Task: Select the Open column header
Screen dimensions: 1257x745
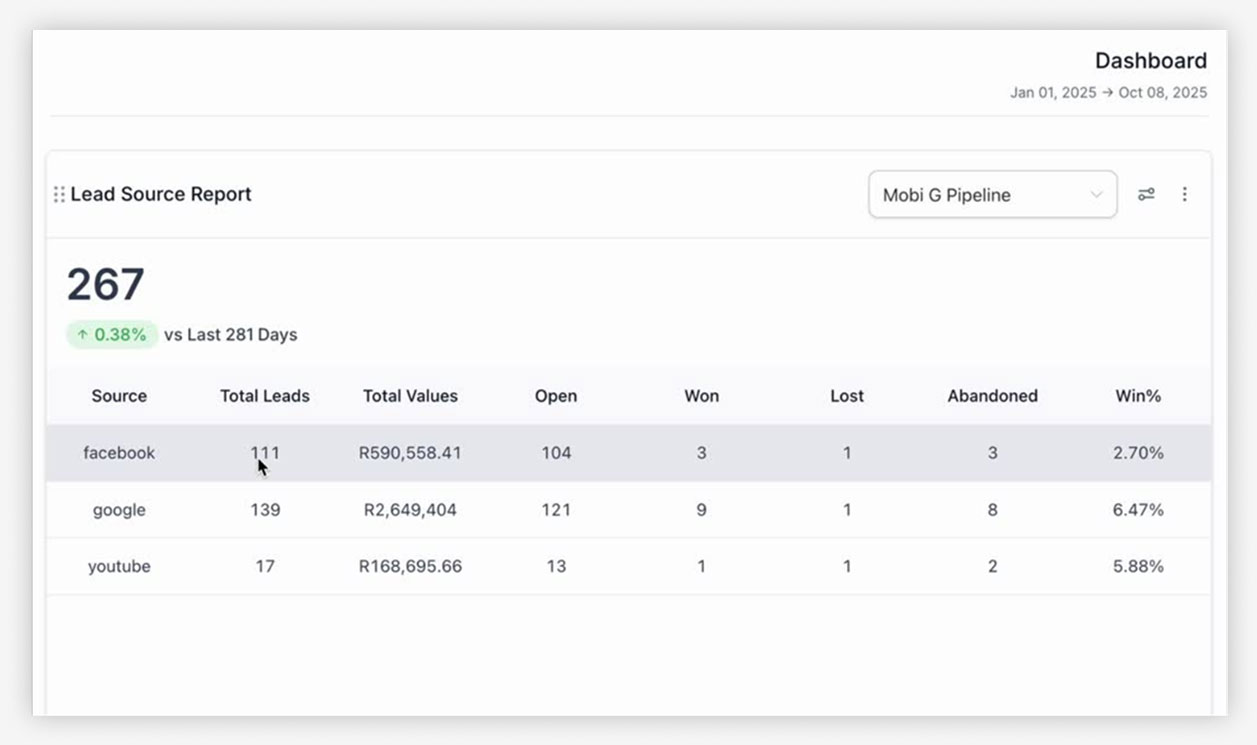Action: point(556,396)
